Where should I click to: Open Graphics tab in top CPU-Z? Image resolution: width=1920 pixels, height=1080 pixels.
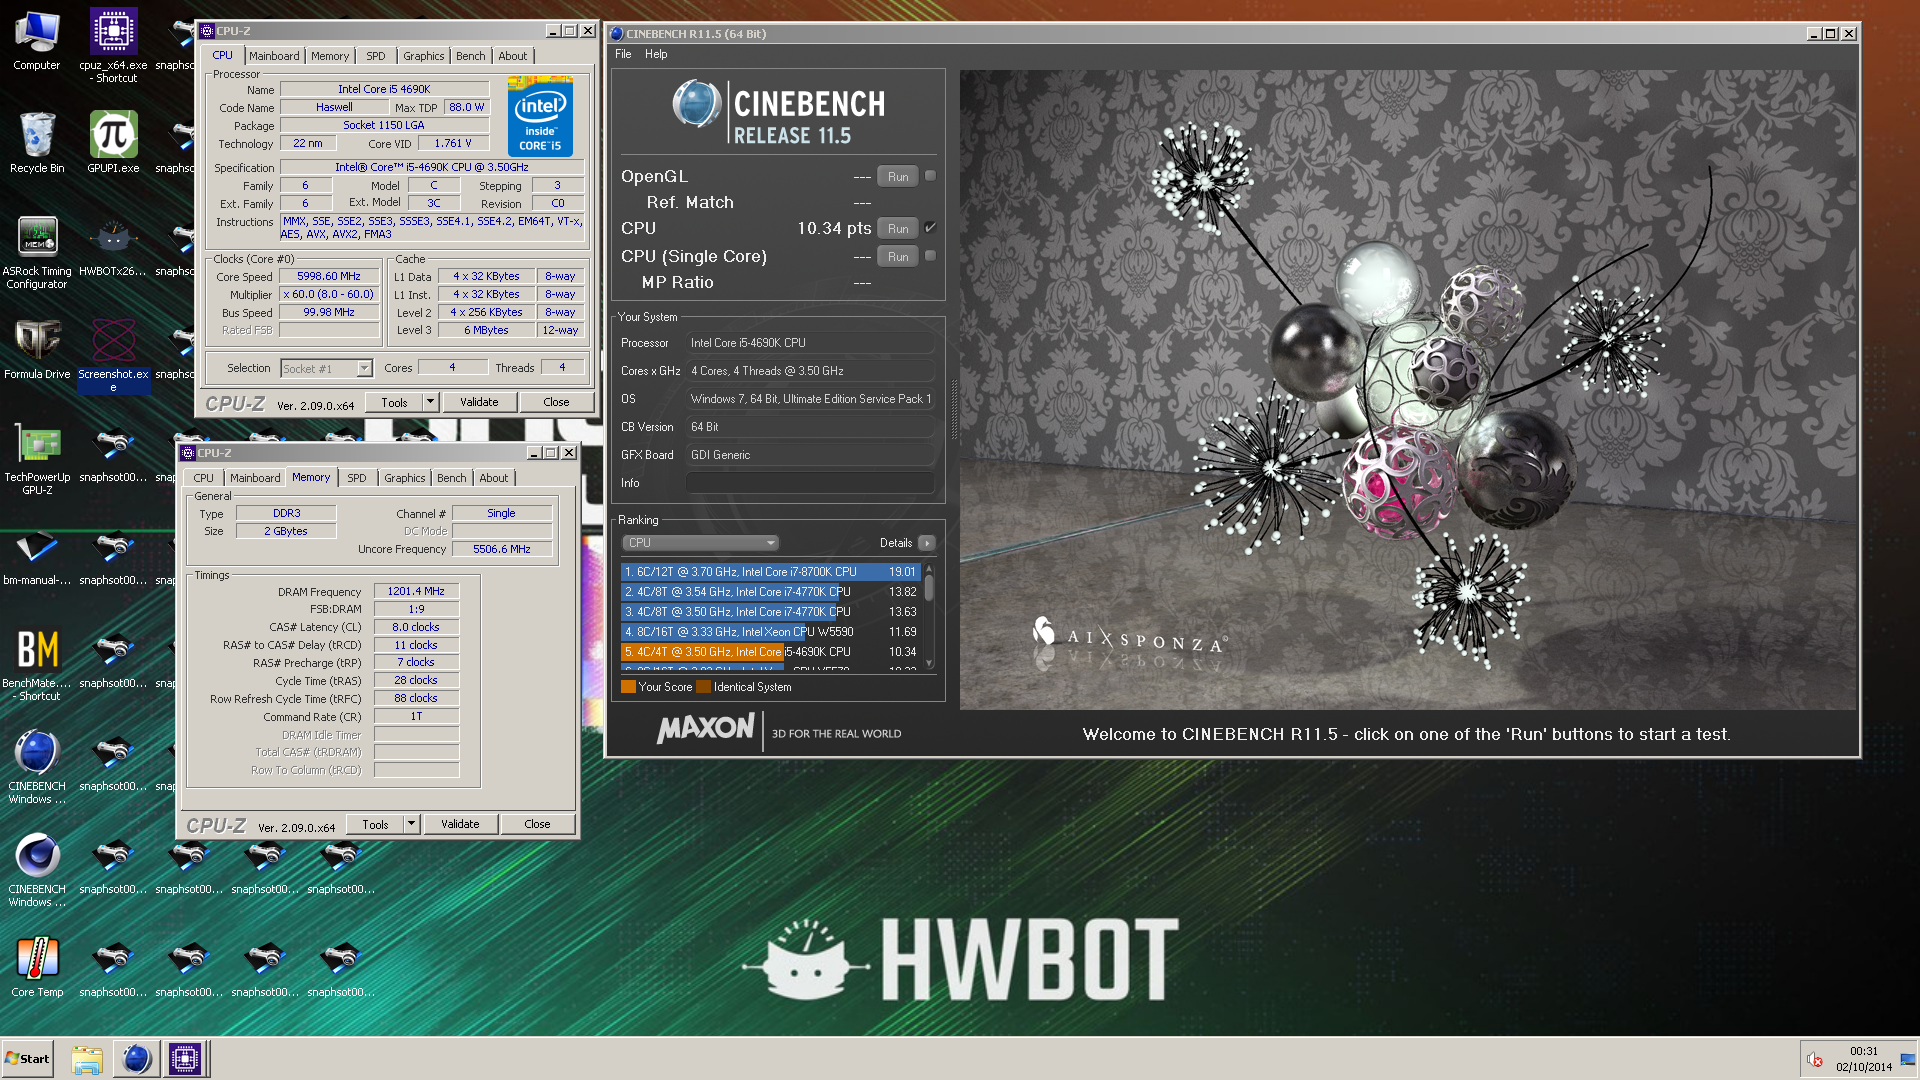(424, 56)
